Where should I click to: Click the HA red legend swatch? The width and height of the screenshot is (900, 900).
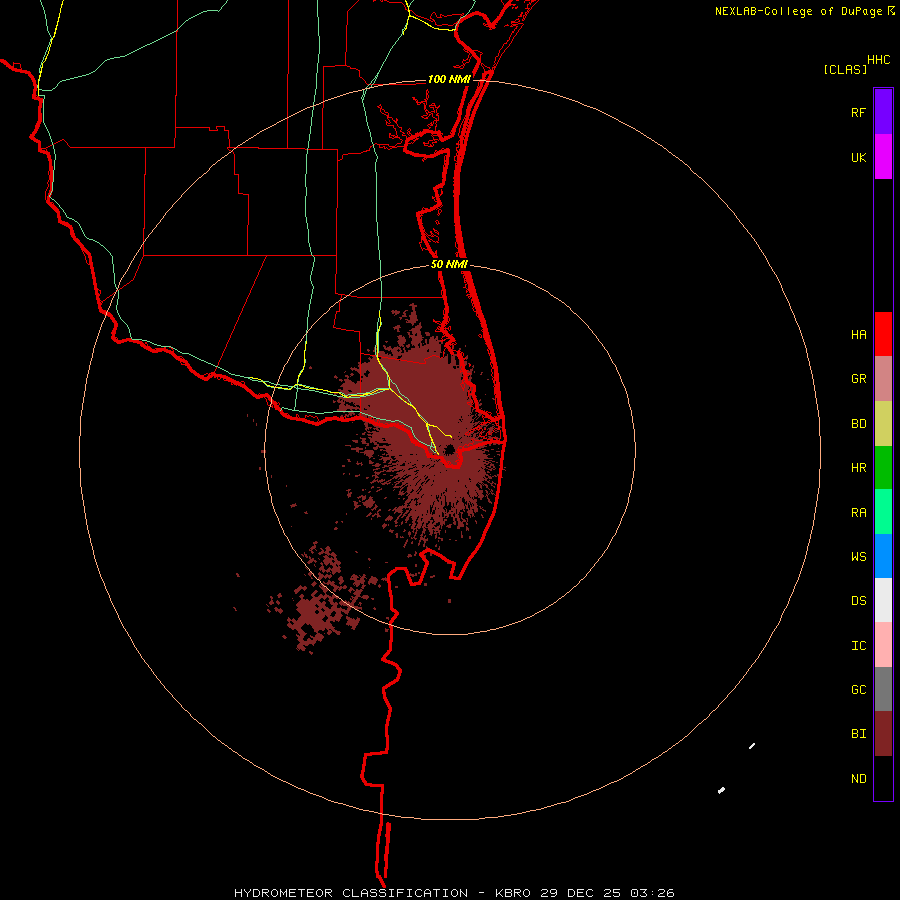pyautogui.click(x=883, y=334)
